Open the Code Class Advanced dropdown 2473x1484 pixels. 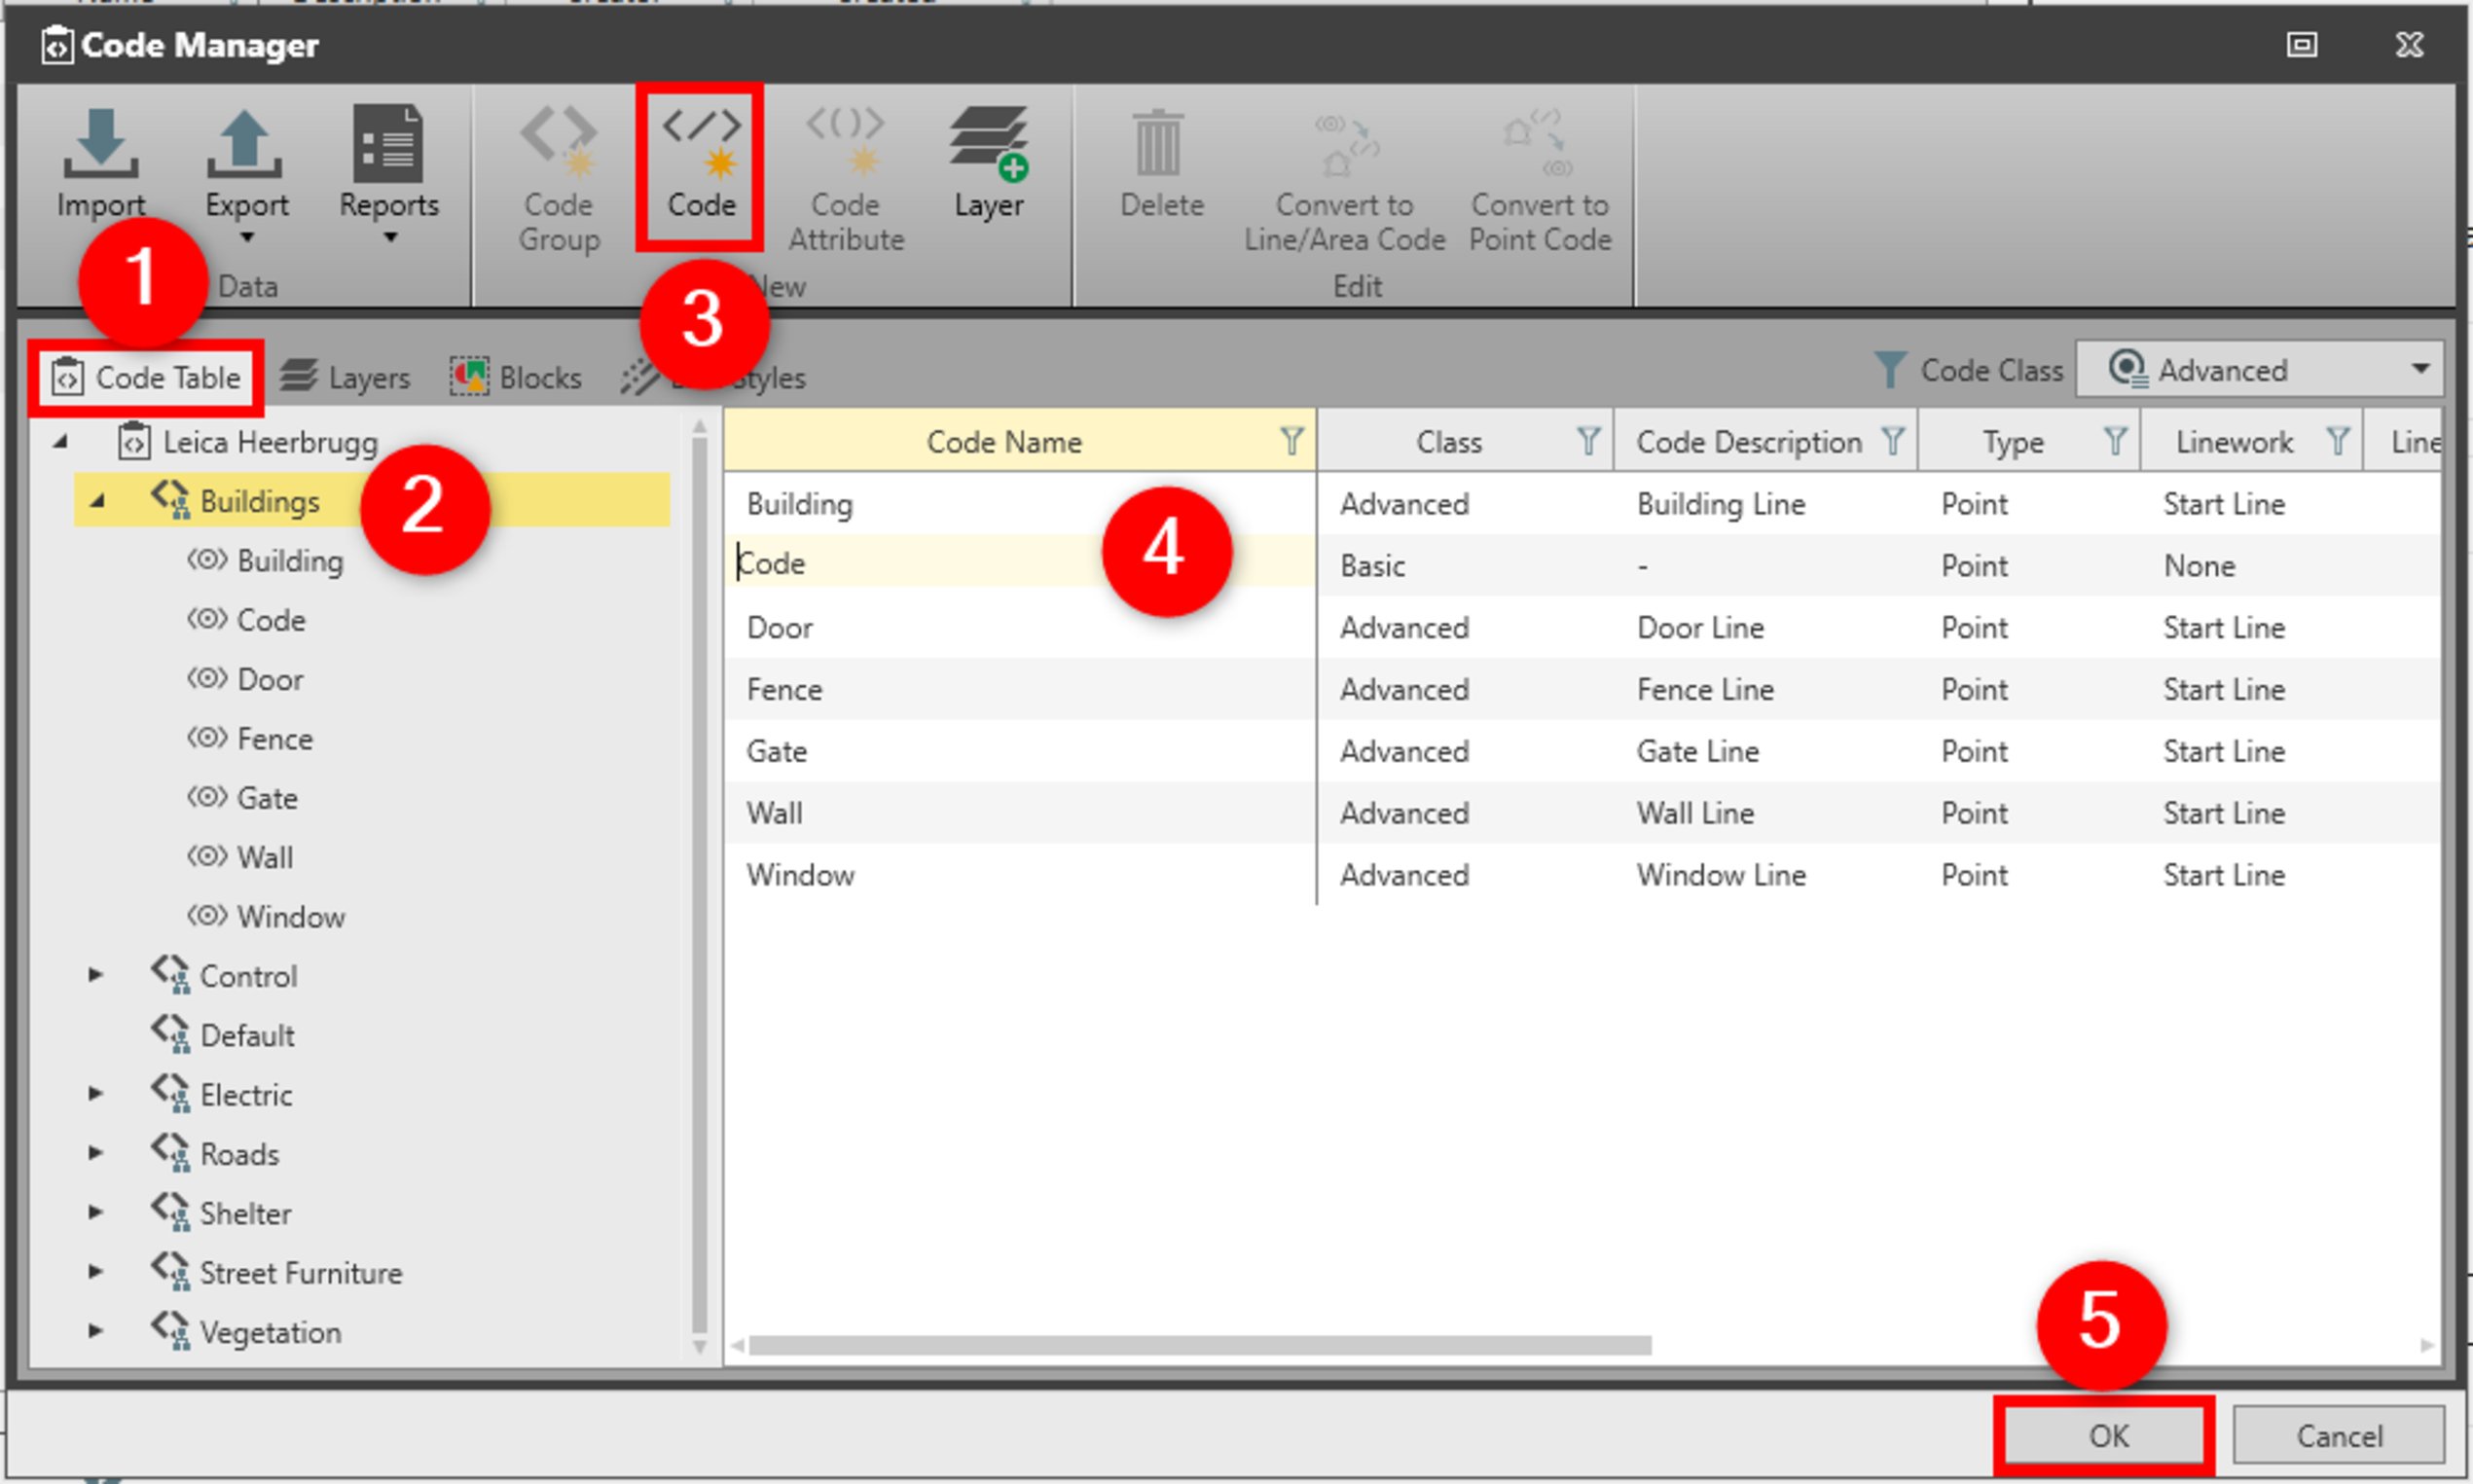(2260, 370)
